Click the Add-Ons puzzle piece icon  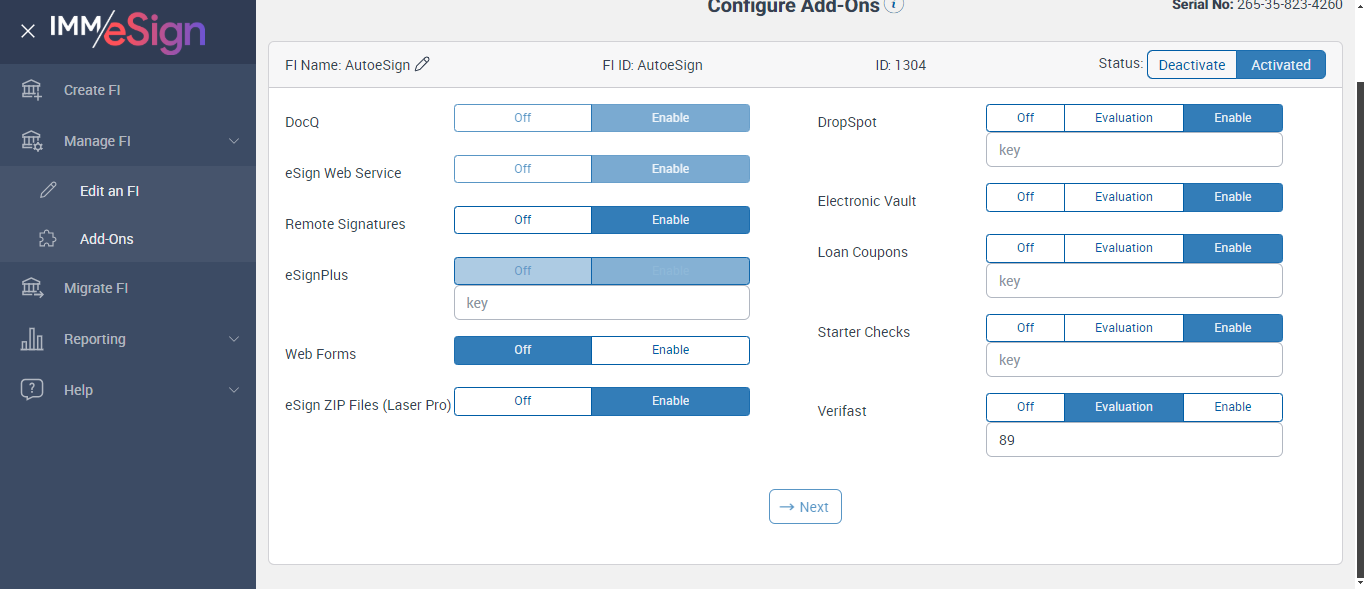point(48,239)
